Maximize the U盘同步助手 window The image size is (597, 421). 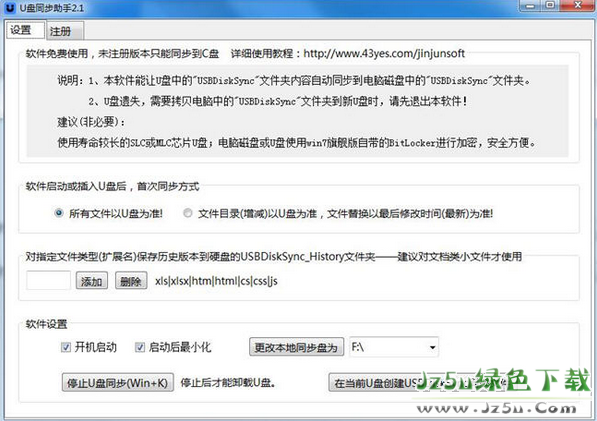[x=550, y=5]
